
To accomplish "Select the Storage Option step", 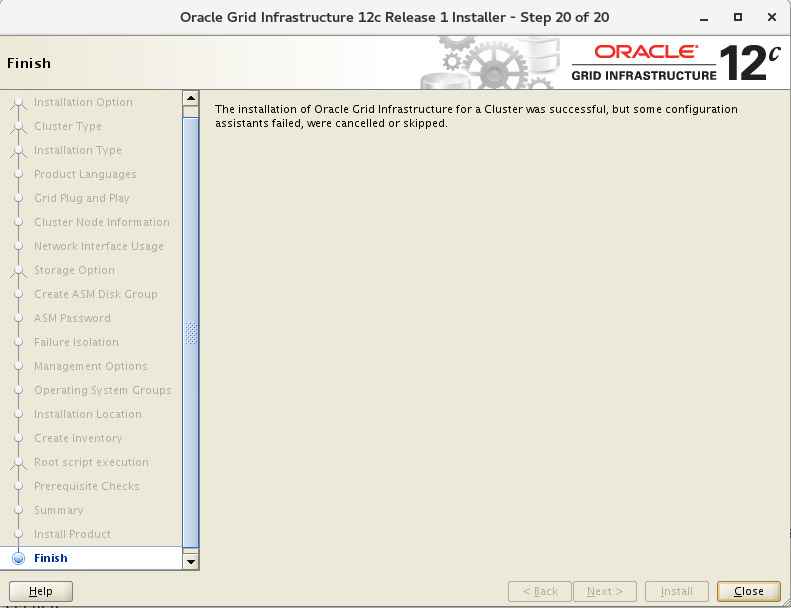I will pyautogui.click(x=74, y=270).
